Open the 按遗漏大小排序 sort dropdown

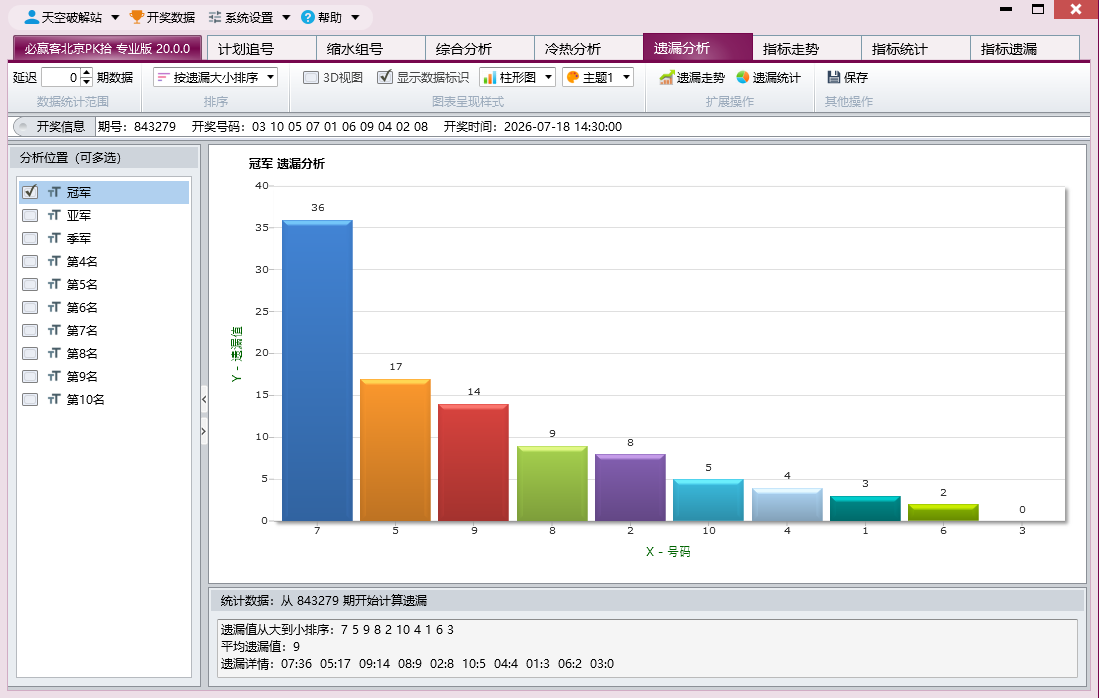(x=216, y=77)
